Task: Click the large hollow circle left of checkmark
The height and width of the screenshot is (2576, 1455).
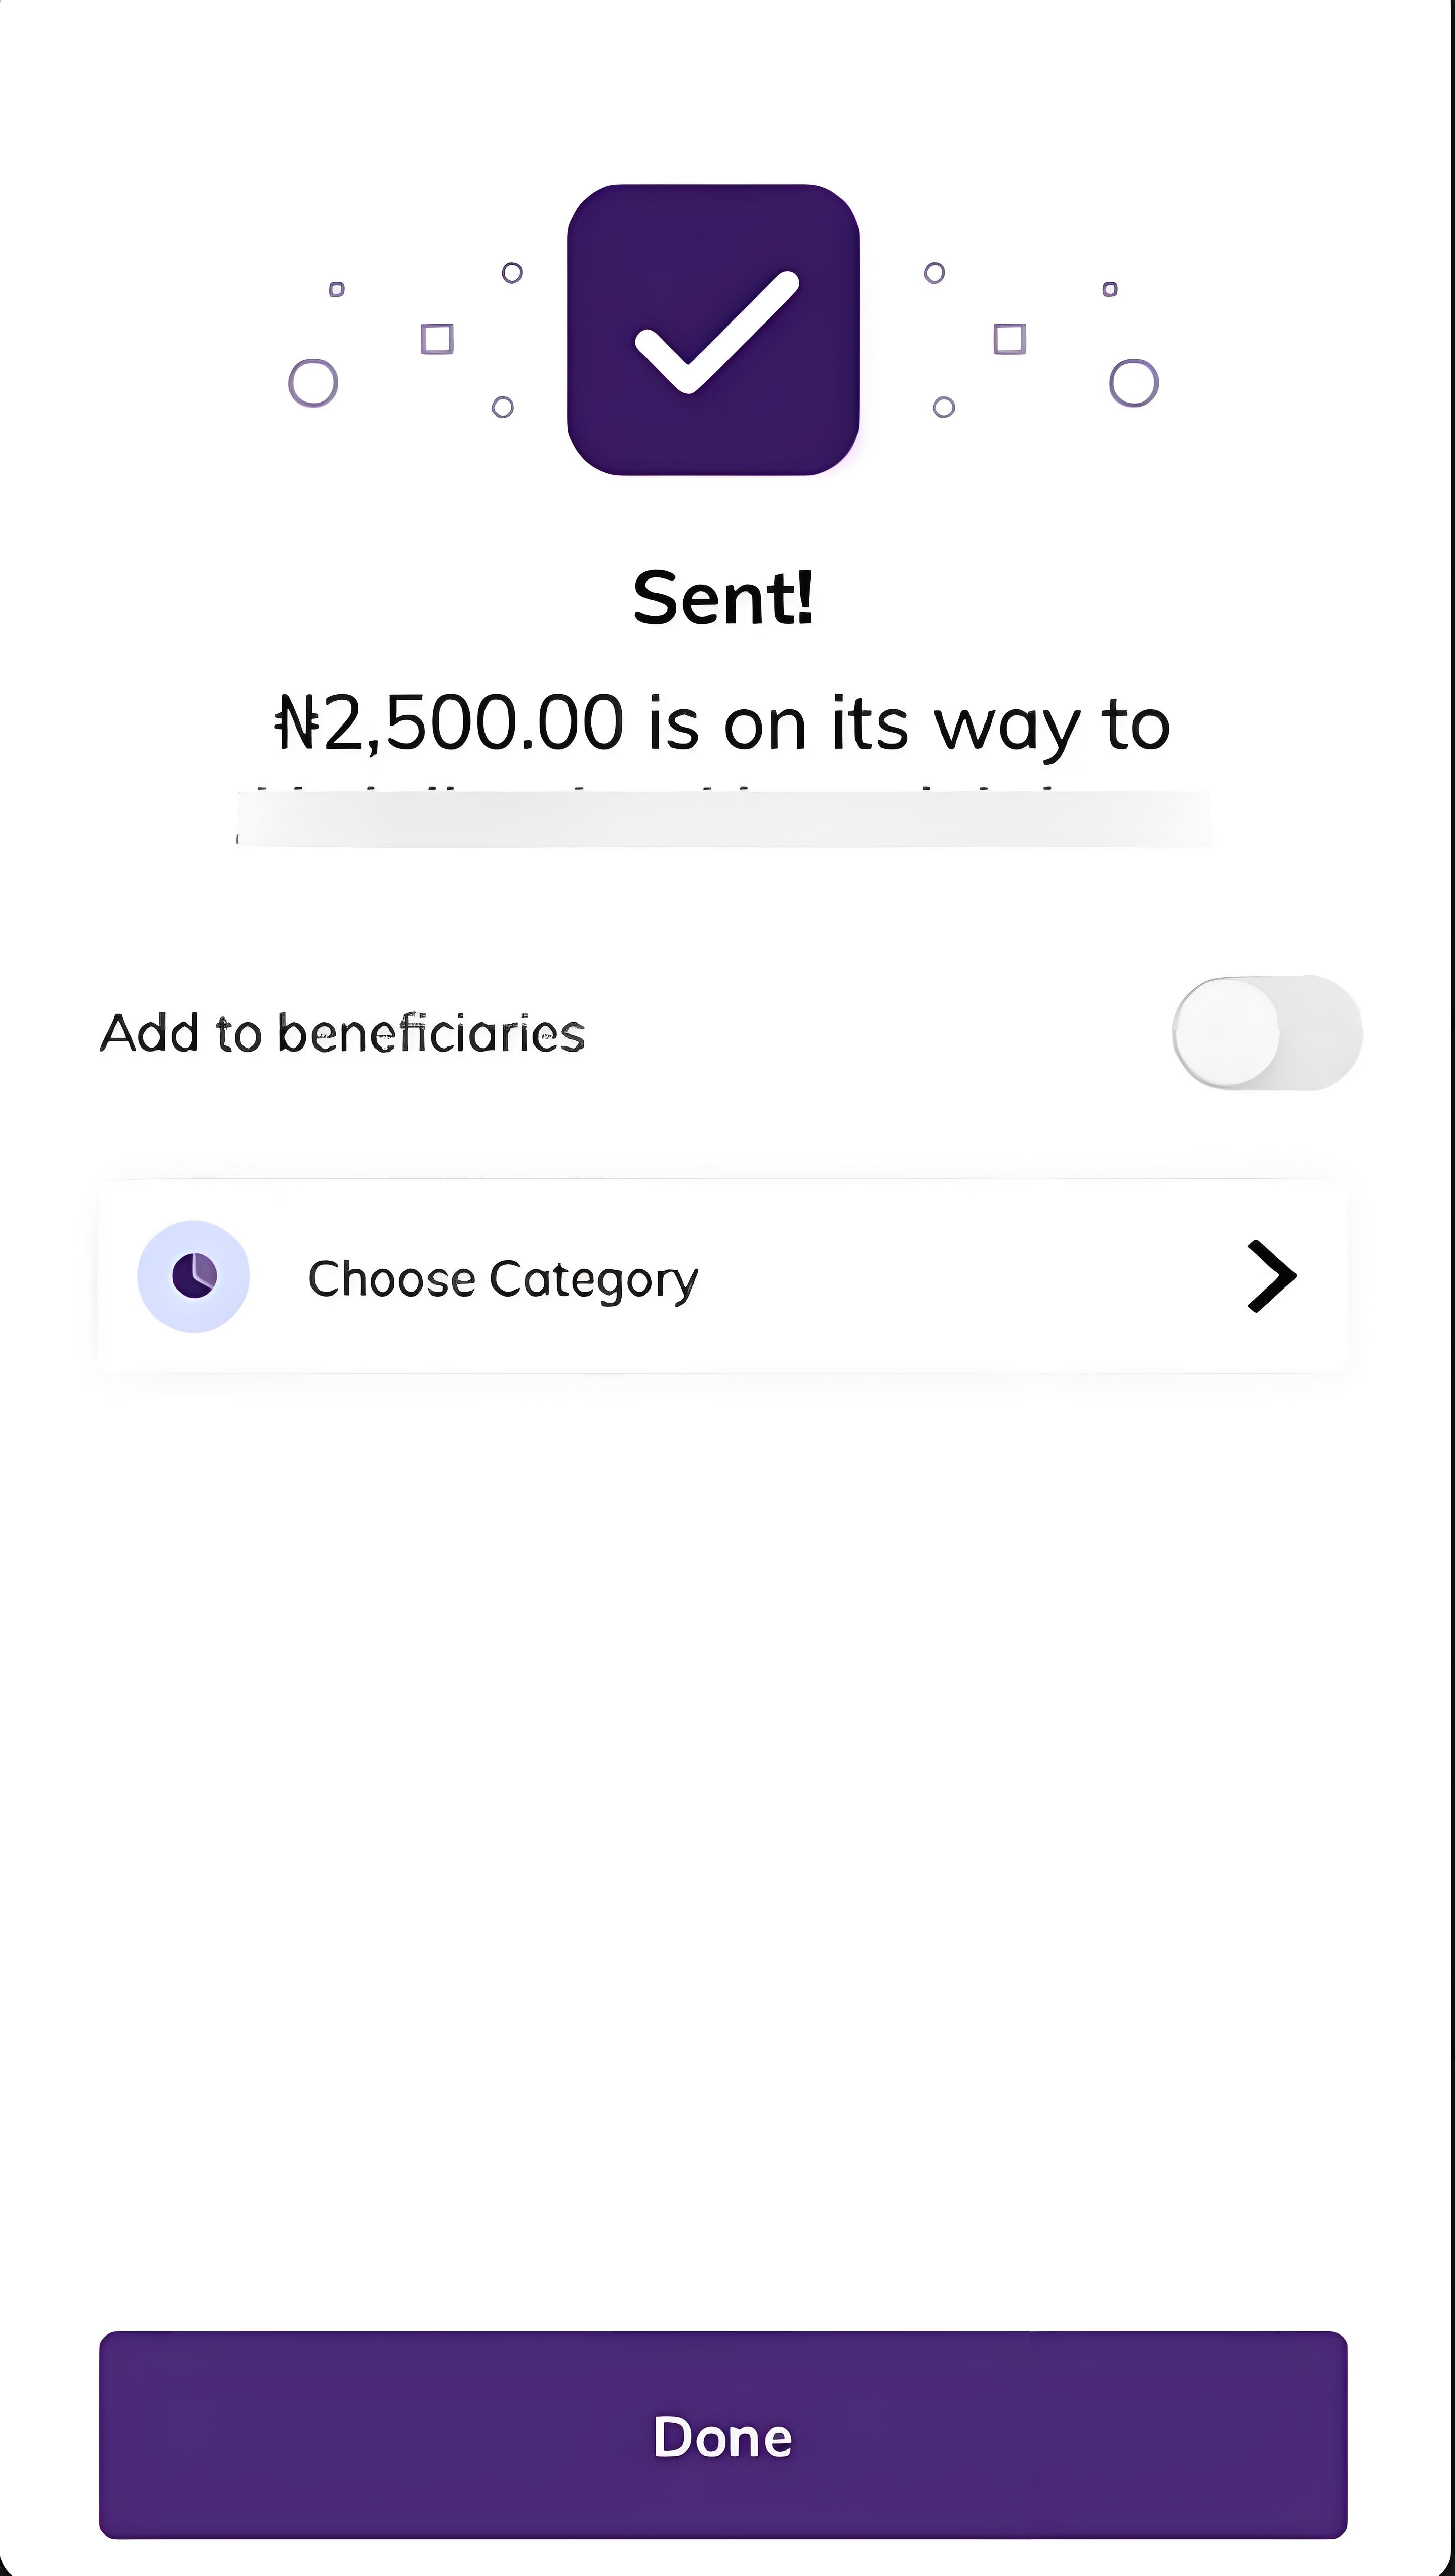Action: tap(313, 383)
